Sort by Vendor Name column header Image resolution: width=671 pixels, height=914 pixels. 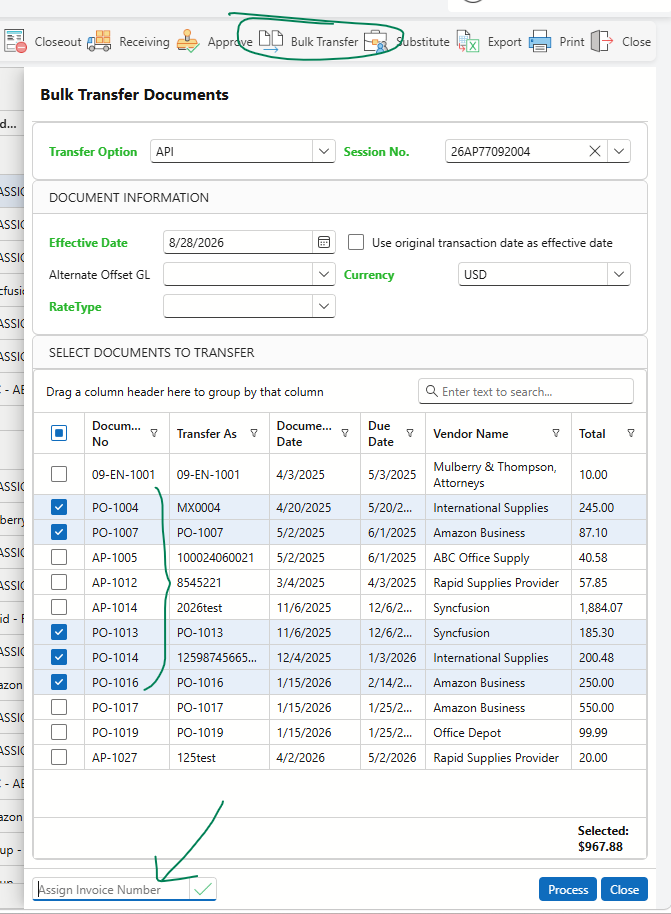point(470,434)
